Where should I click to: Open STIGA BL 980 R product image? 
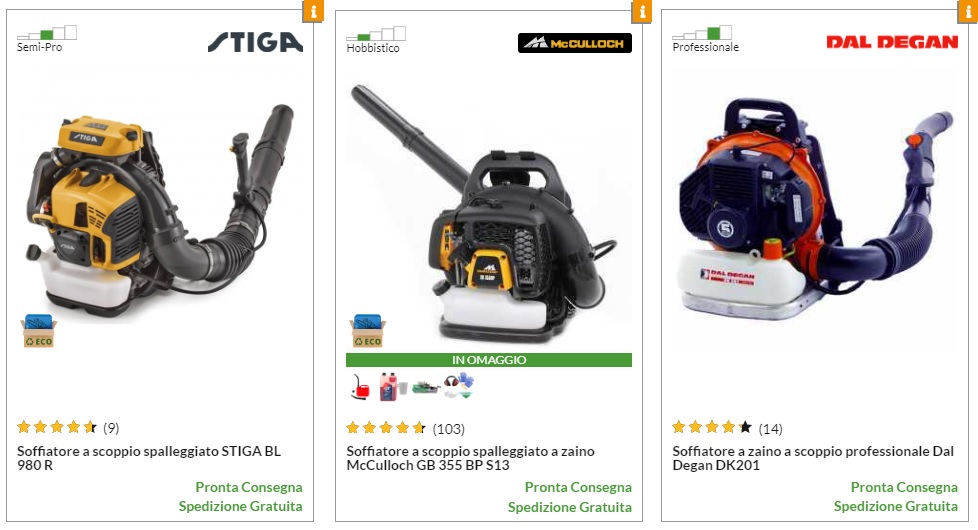coord(160,210)
